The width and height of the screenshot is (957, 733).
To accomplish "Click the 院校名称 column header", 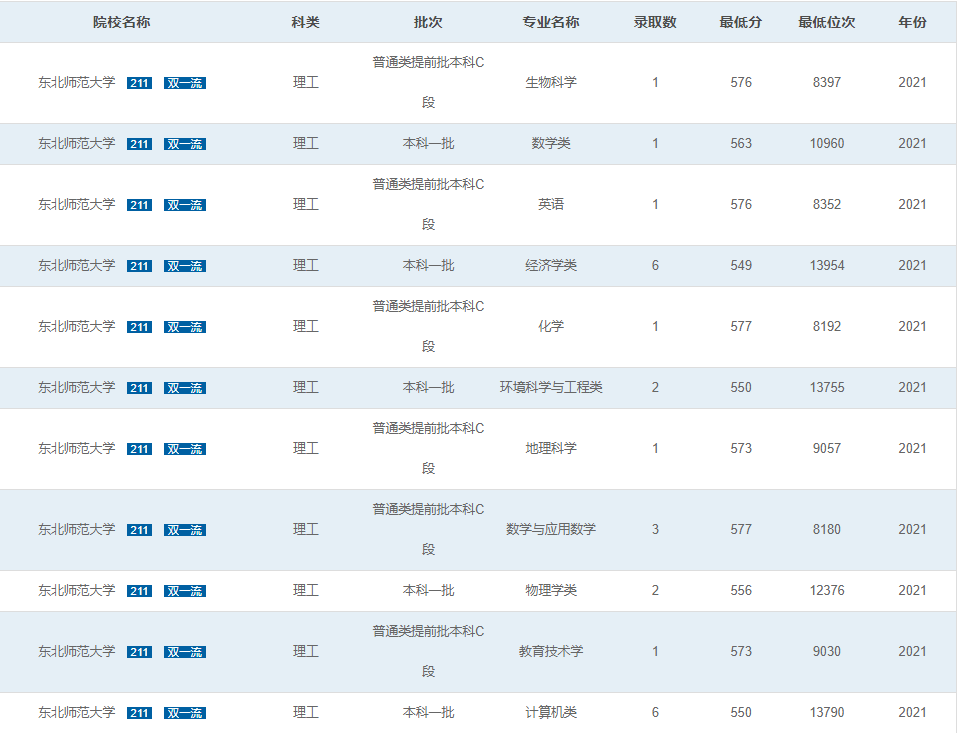I will click(121, 23).
